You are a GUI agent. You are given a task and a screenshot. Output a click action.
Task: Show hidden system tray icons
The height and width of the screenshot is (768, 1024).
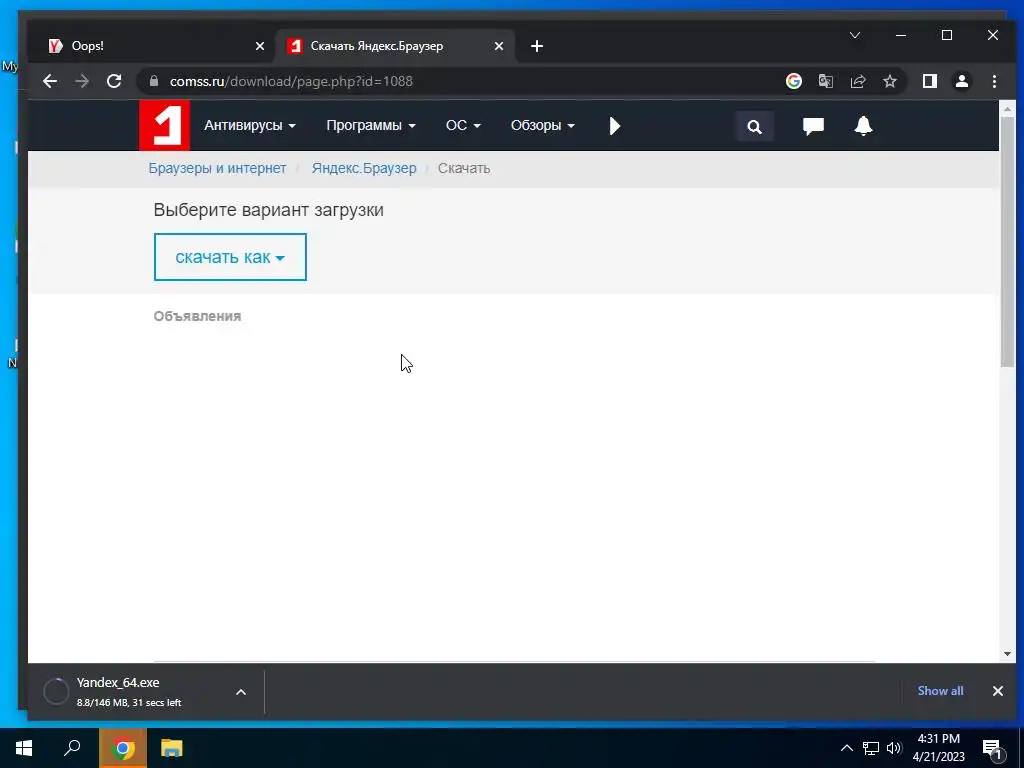click(846, 748)
